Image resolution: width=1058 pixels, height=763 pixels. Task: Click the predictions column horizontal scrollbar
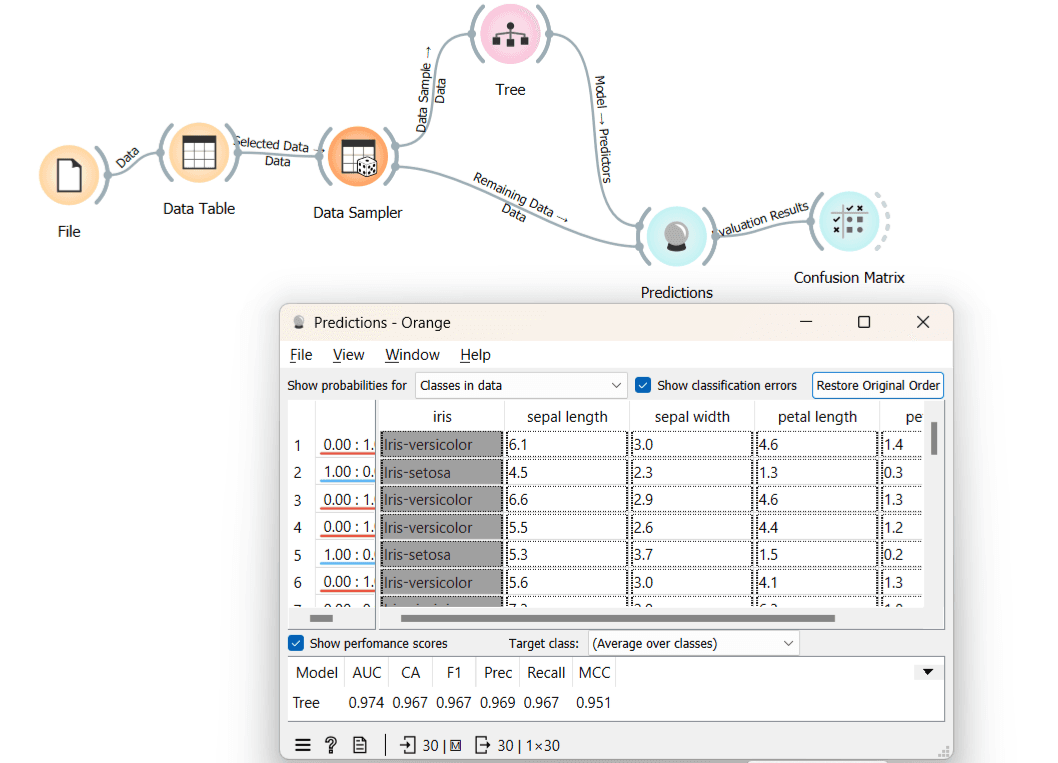321,618
